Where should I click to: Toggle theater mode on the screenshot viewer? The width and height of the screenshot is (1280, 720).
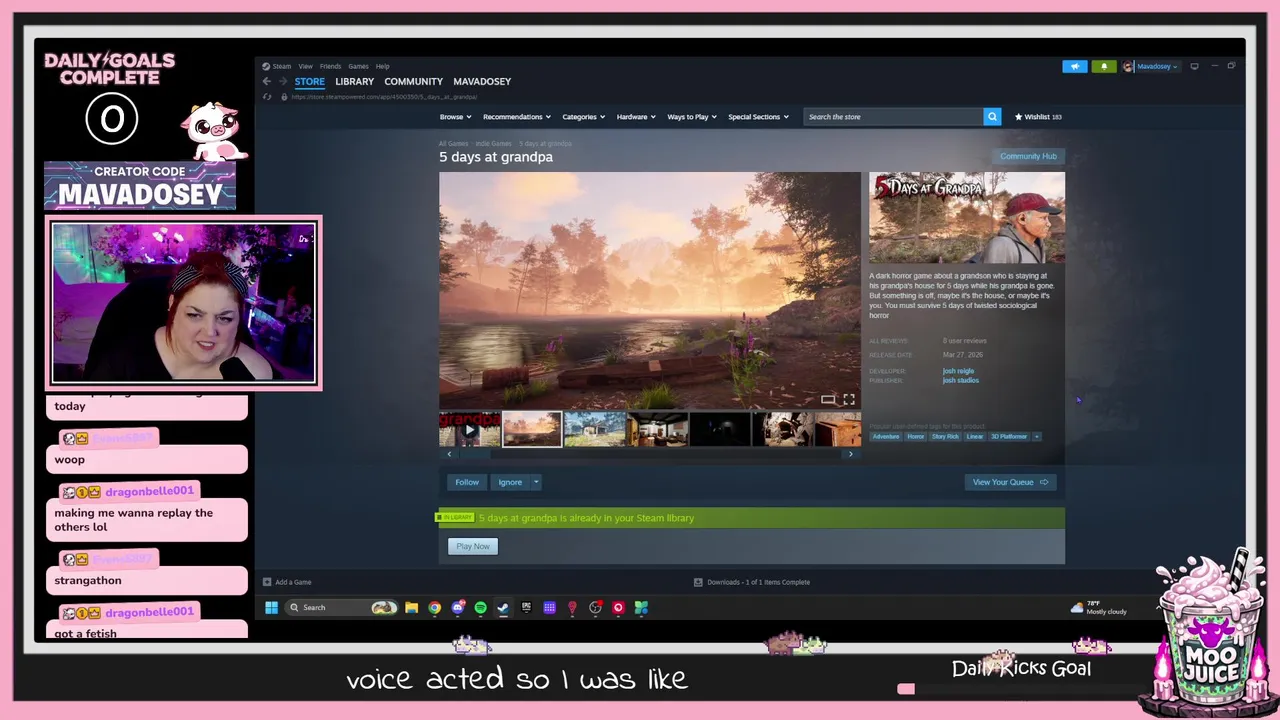828,399
